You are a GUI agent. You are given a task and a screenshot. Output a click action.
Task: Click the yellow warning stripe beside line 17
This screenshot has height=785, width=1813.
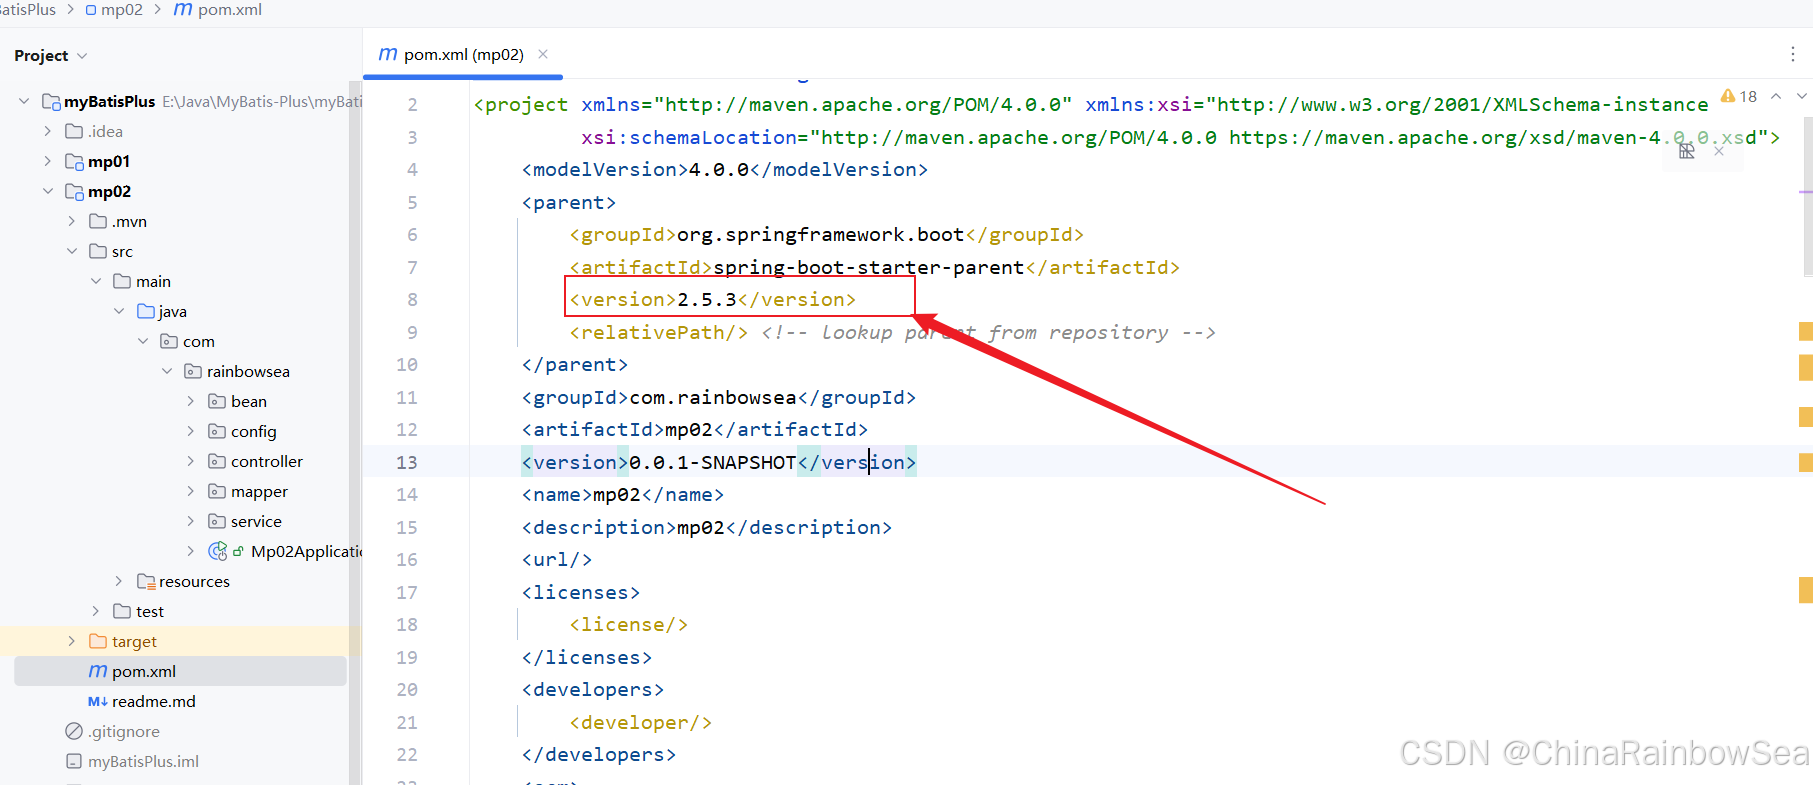point(1806,590)
